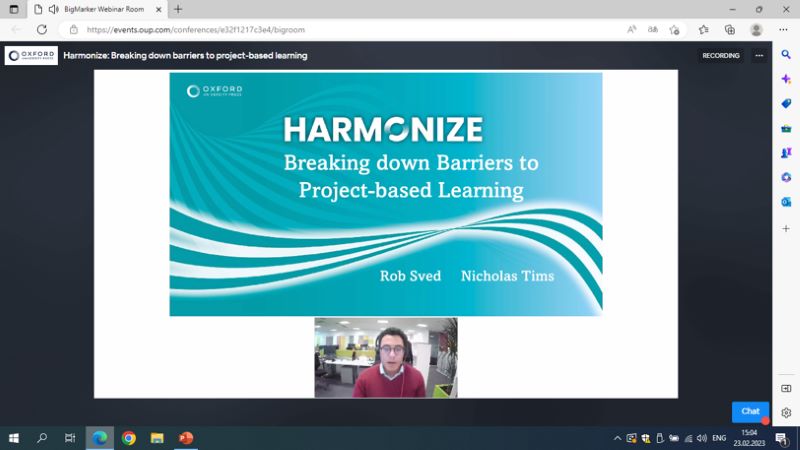The image size is (800, 450).
Task: Close the BigMarker Webinar Room tab
Action: coord(159,9)
